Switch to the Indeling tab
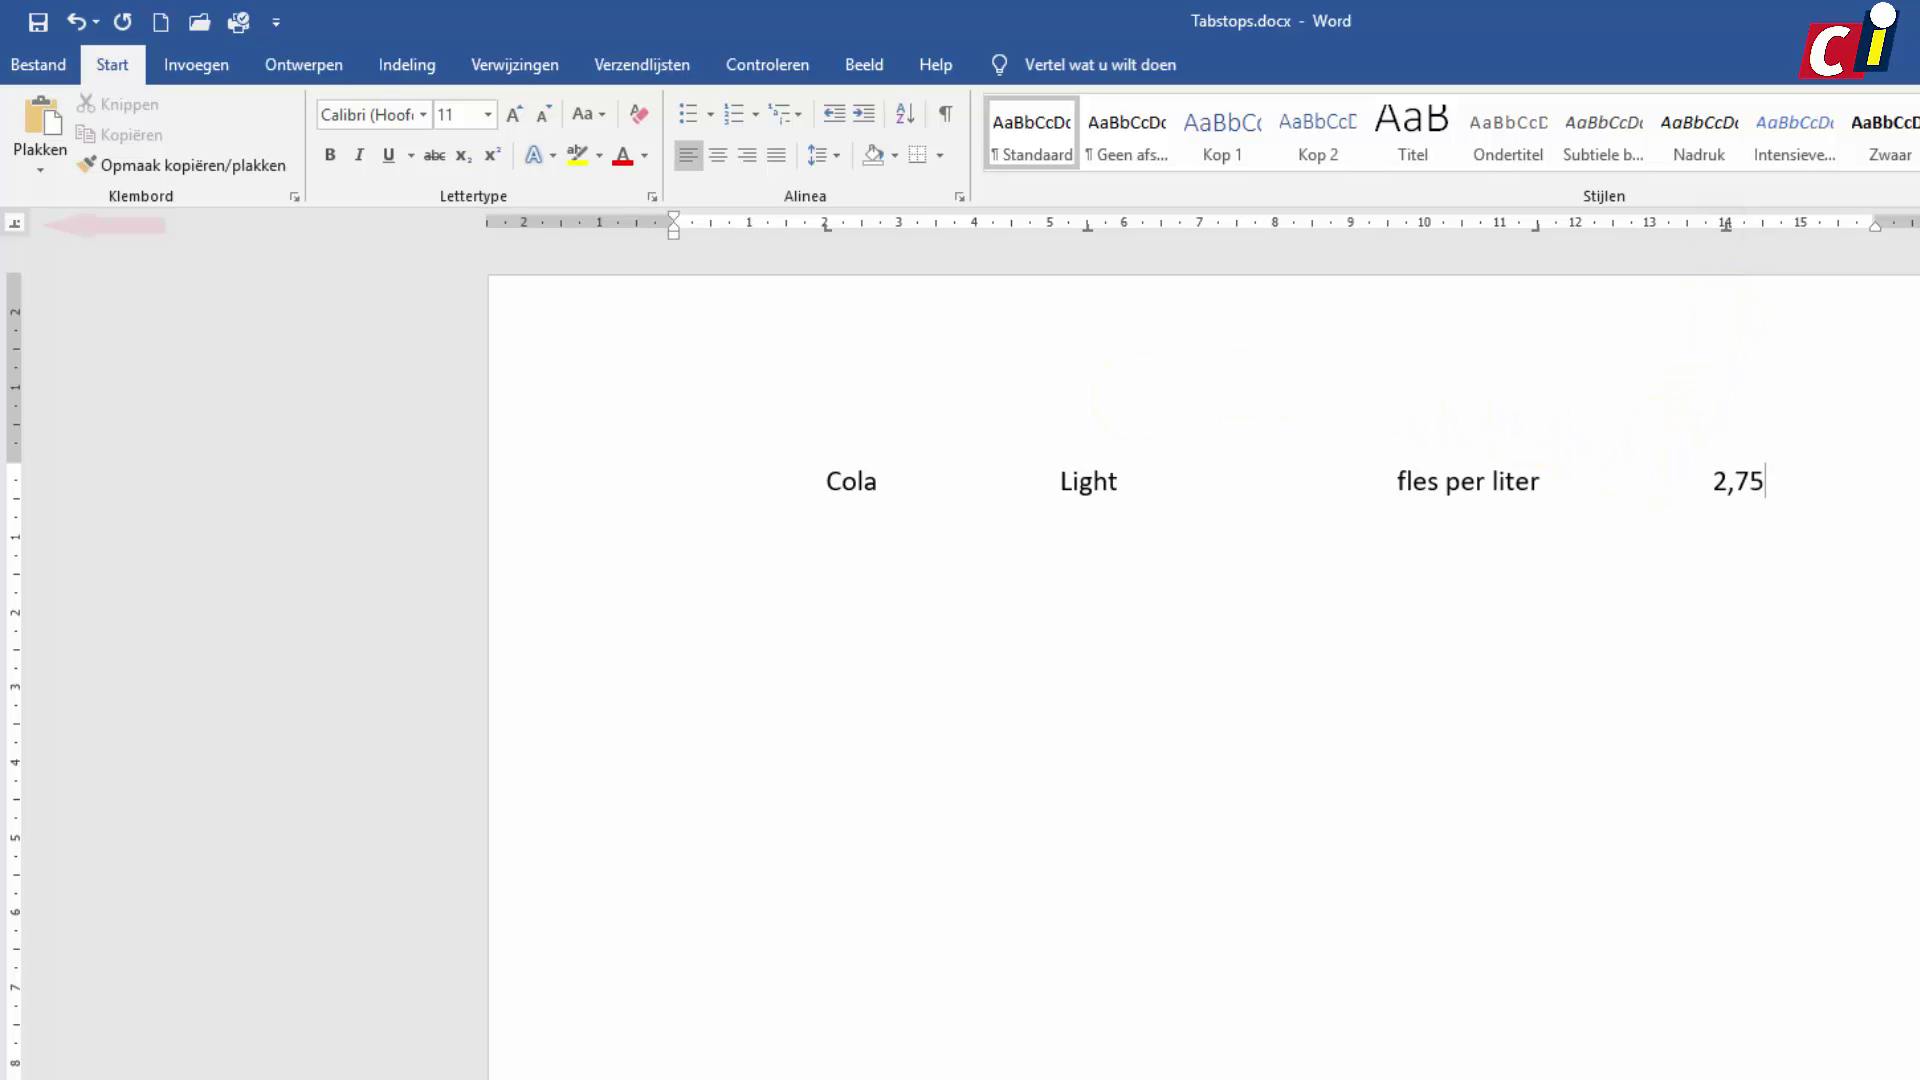Image resolution: width=1920 pixels, height=1080 pixels. click(x=406, y=65)
